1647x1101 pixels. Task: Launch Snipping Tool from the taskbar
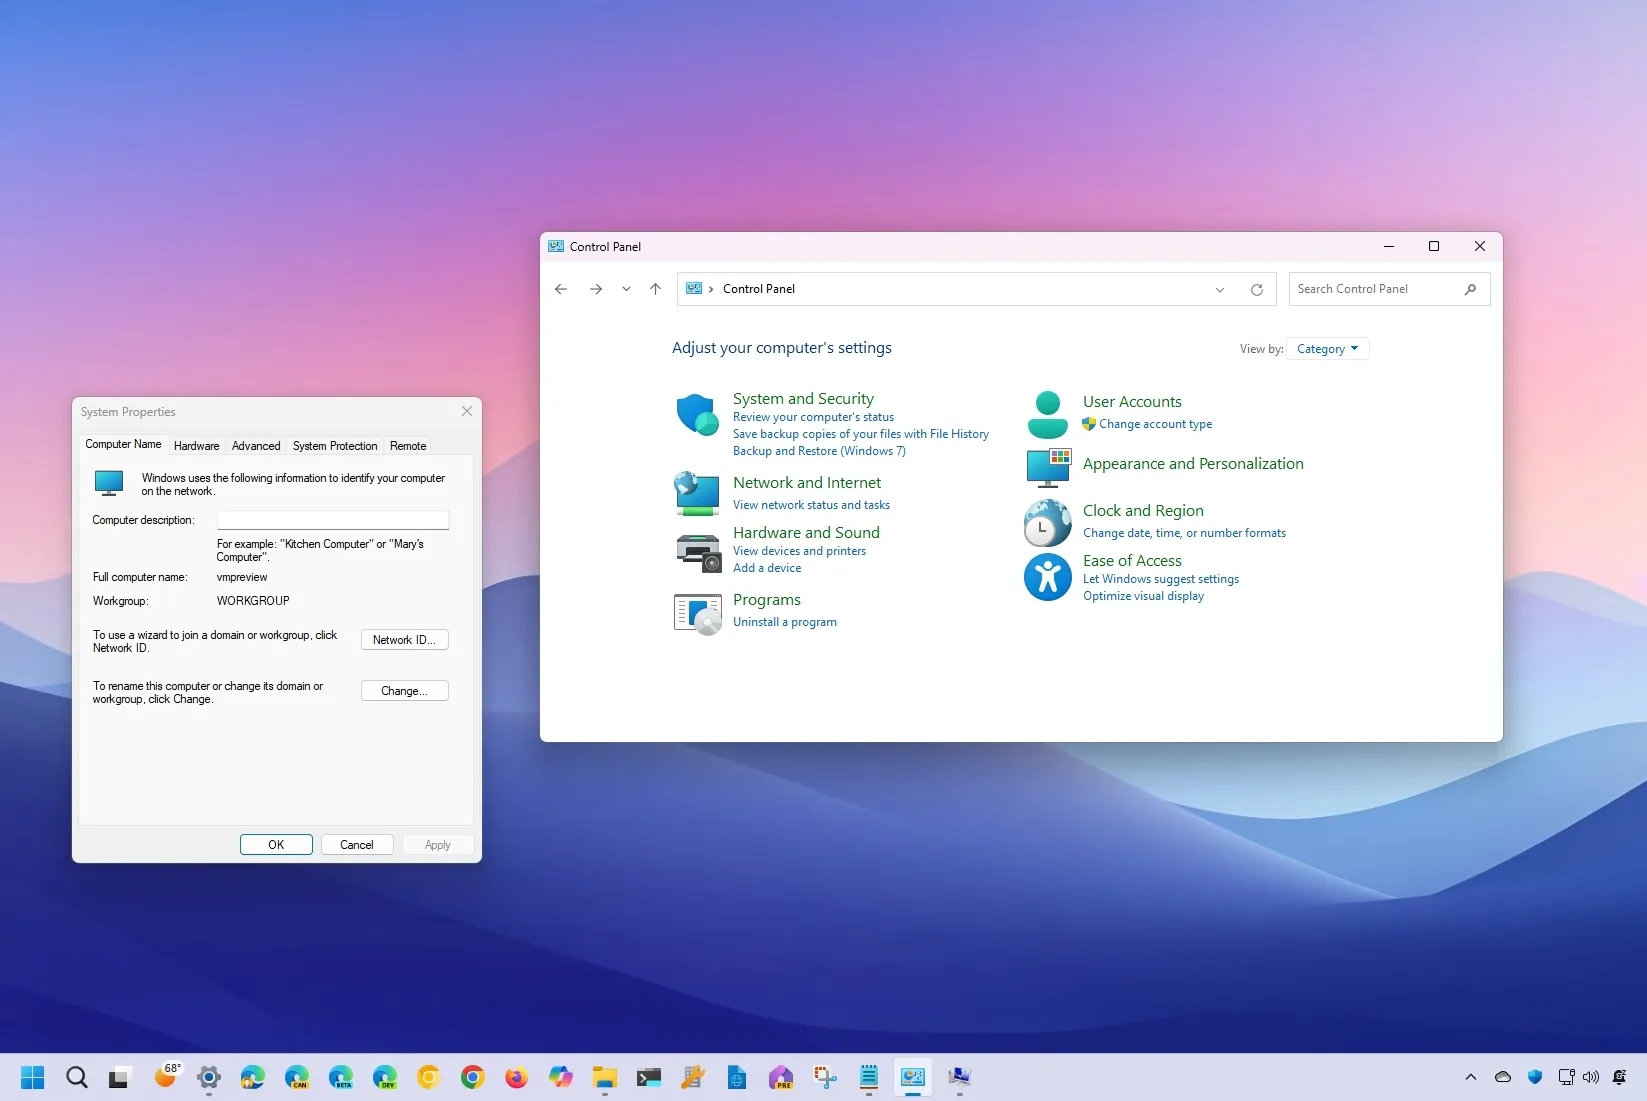[825, 1077]
